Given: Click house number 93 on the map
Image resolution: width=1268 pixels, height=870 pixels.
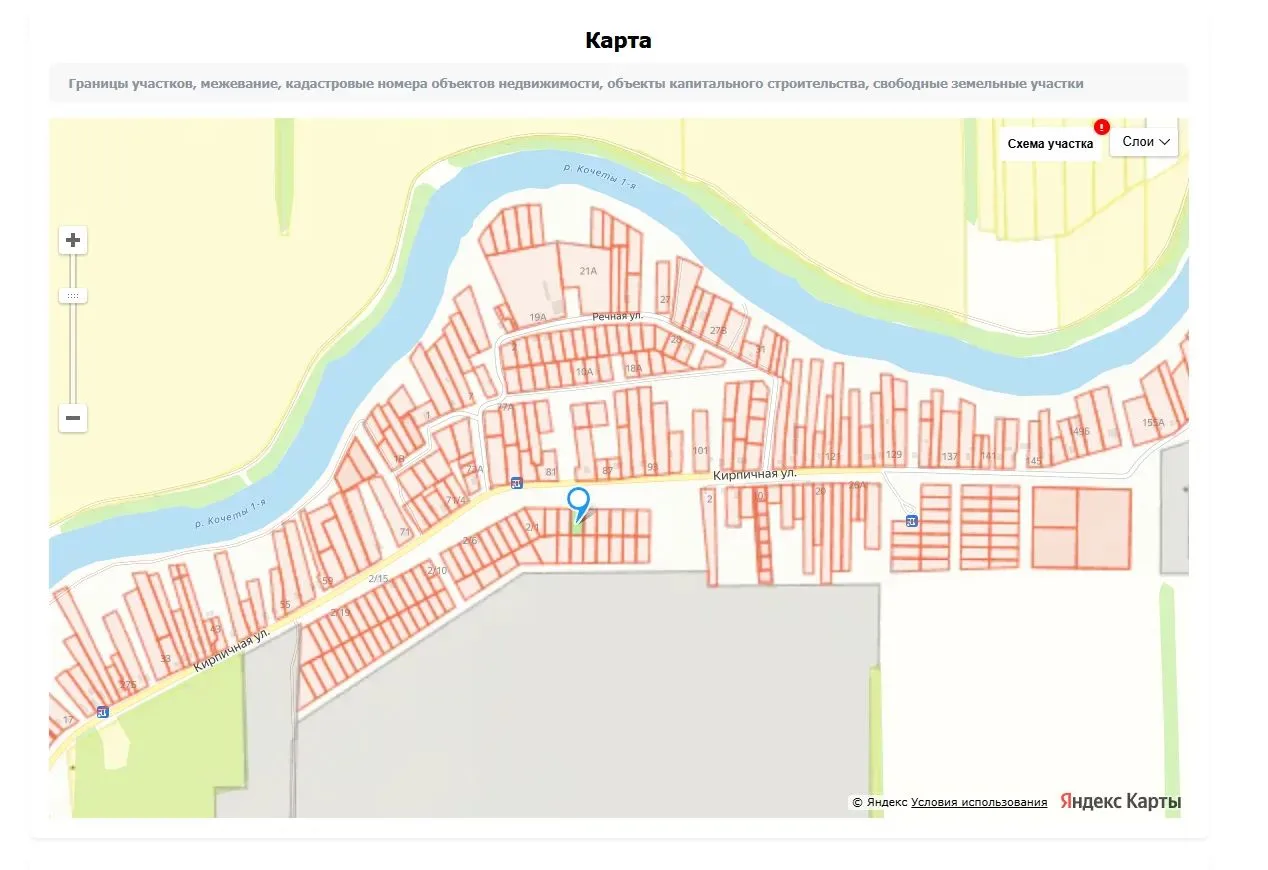Looking at the screenshot, I should pos(652,467).
